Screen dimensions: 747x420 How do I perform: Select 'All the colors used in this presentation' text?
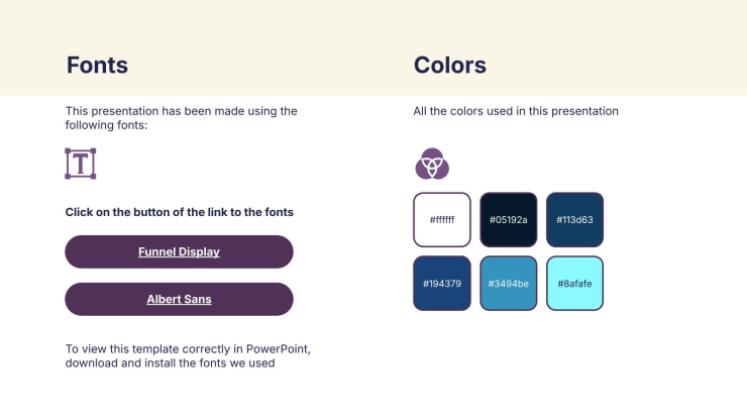(x=516, y=111)
